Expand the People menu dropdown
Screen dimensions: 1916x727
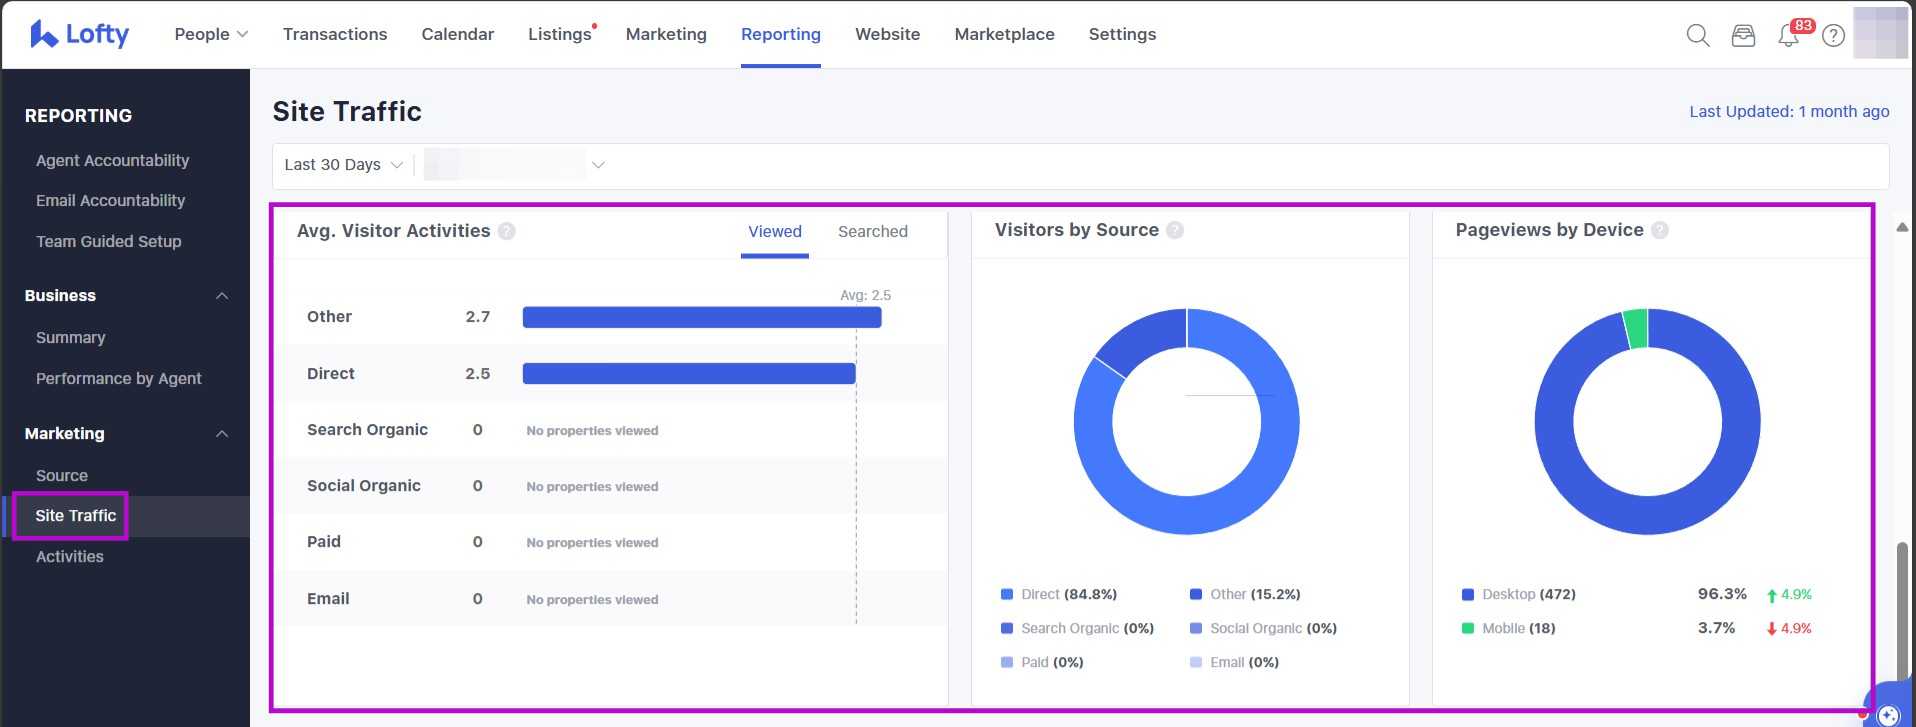211,34
